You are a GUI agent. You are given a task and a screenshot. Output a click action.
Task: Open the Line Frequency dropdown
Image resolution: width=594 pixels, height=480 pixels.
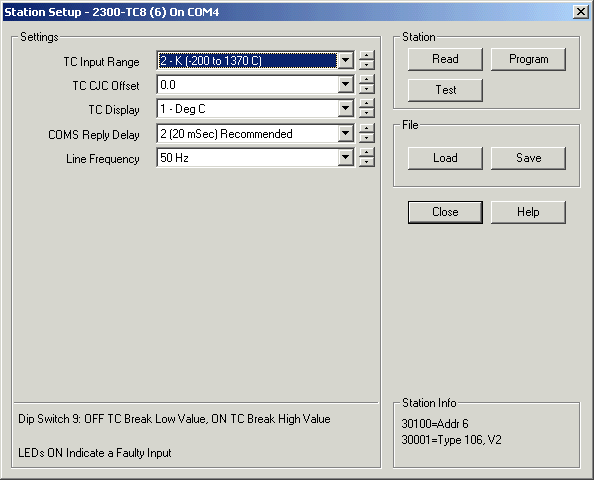(x=345, y=158)
